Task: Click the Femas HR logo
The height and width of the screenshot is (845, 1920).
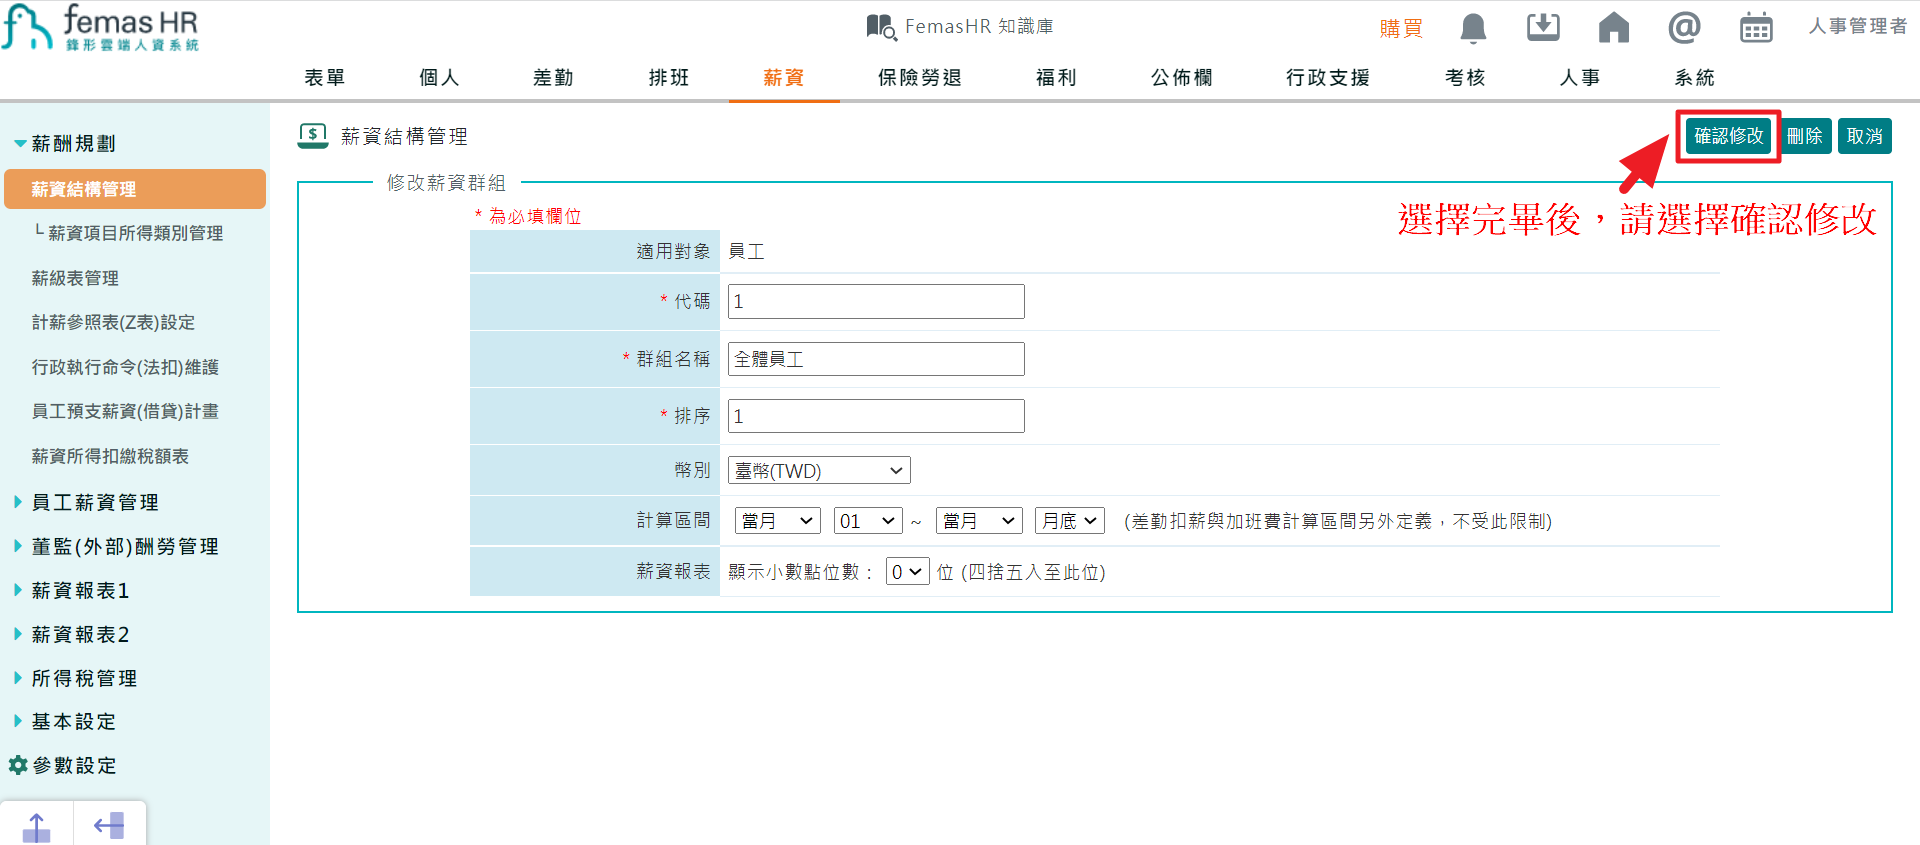Action: pyautogui.click(x=100, y=27)
